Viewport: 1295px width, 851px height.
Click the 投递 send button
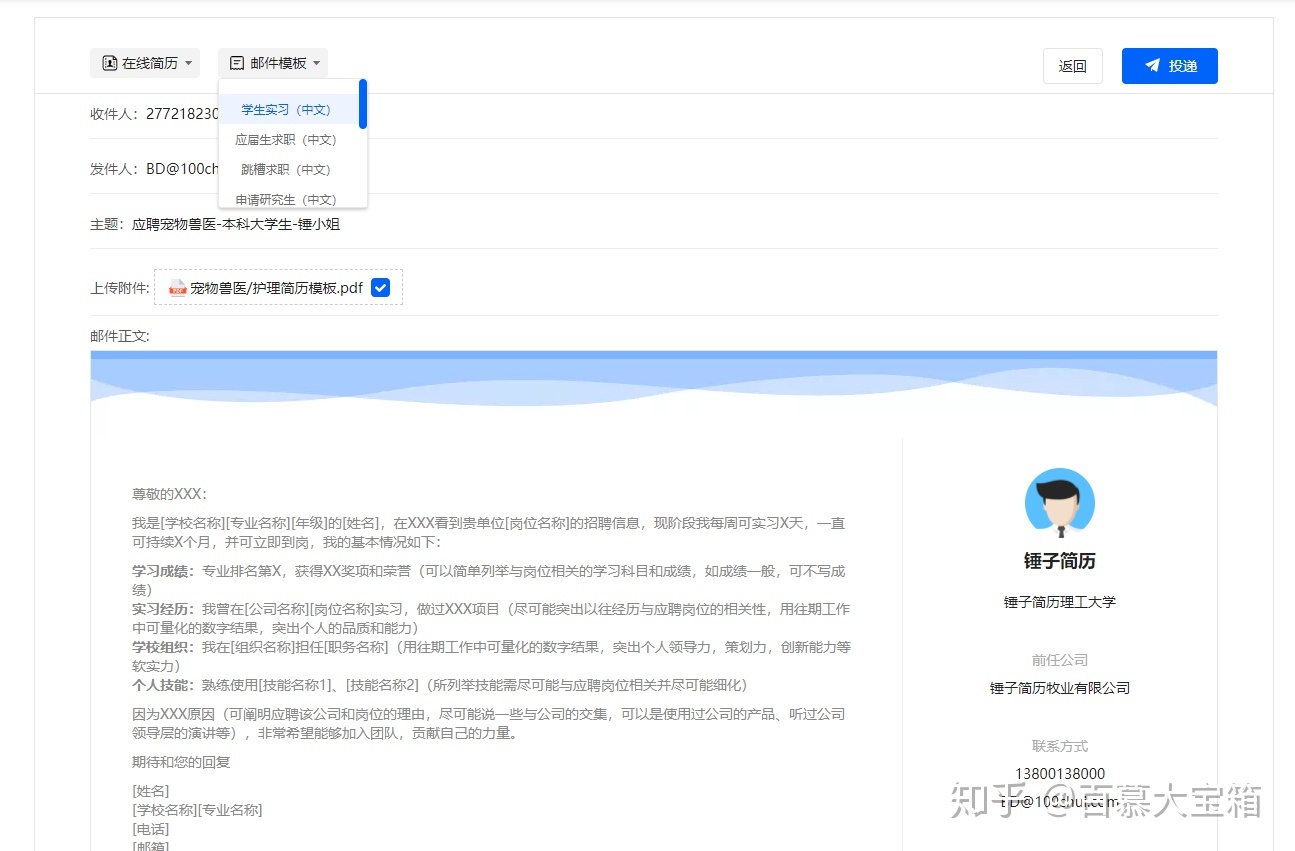point(1169,65)
